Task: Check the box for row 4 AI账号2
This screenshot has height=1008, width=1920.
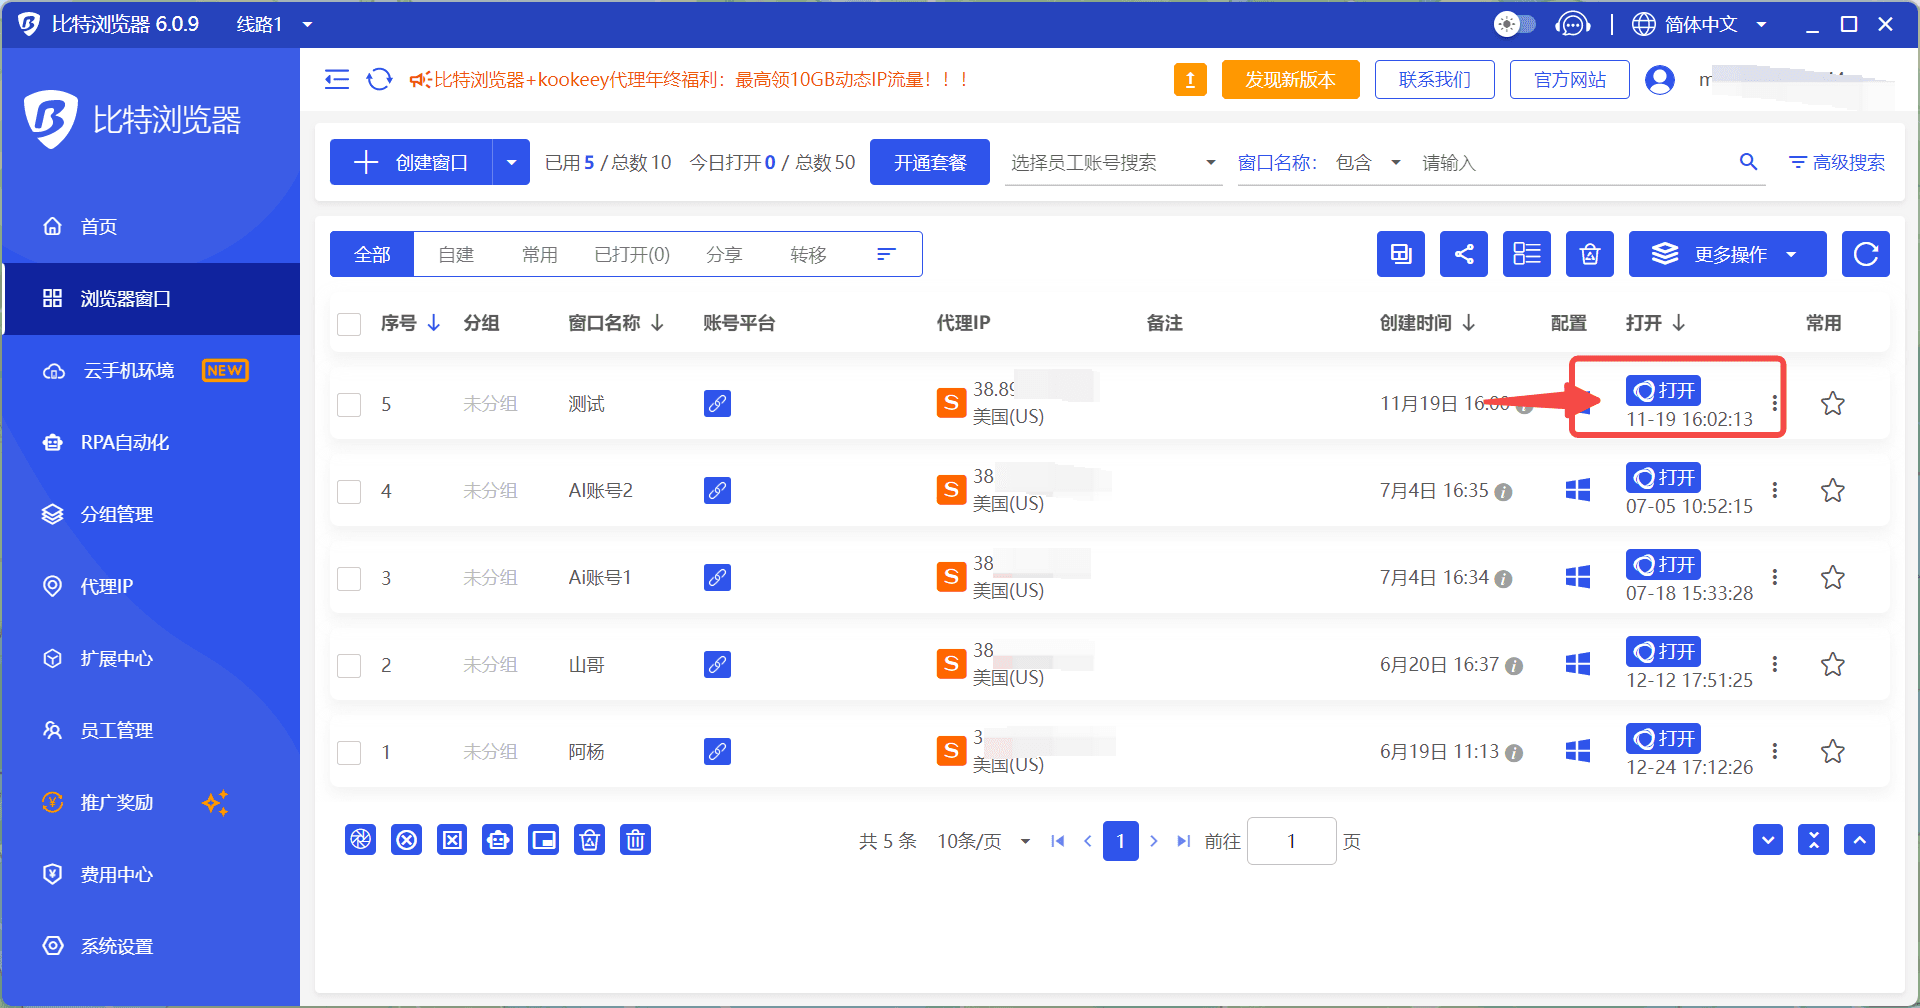Action: coord(349,491)
